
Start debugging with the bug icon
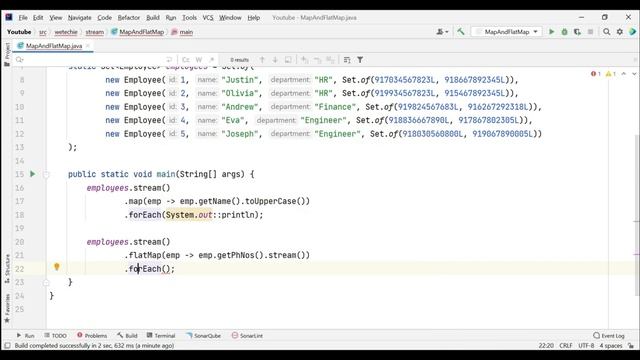pos(564,31)
